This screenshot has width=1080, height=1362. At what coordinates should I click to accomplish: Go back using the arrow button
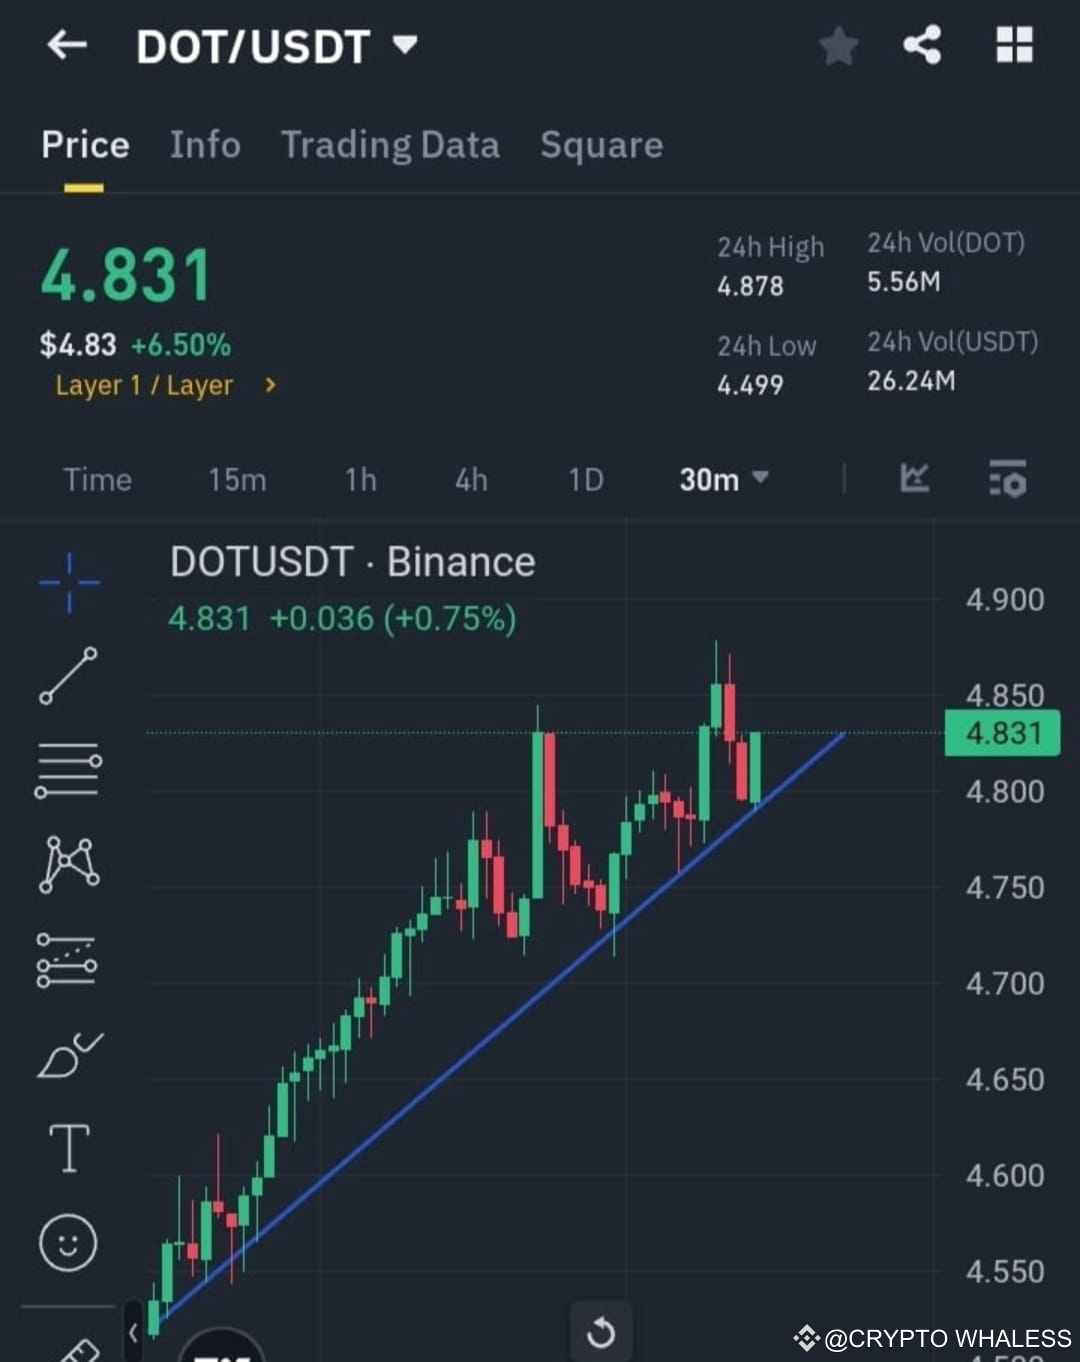pos(66,45)
